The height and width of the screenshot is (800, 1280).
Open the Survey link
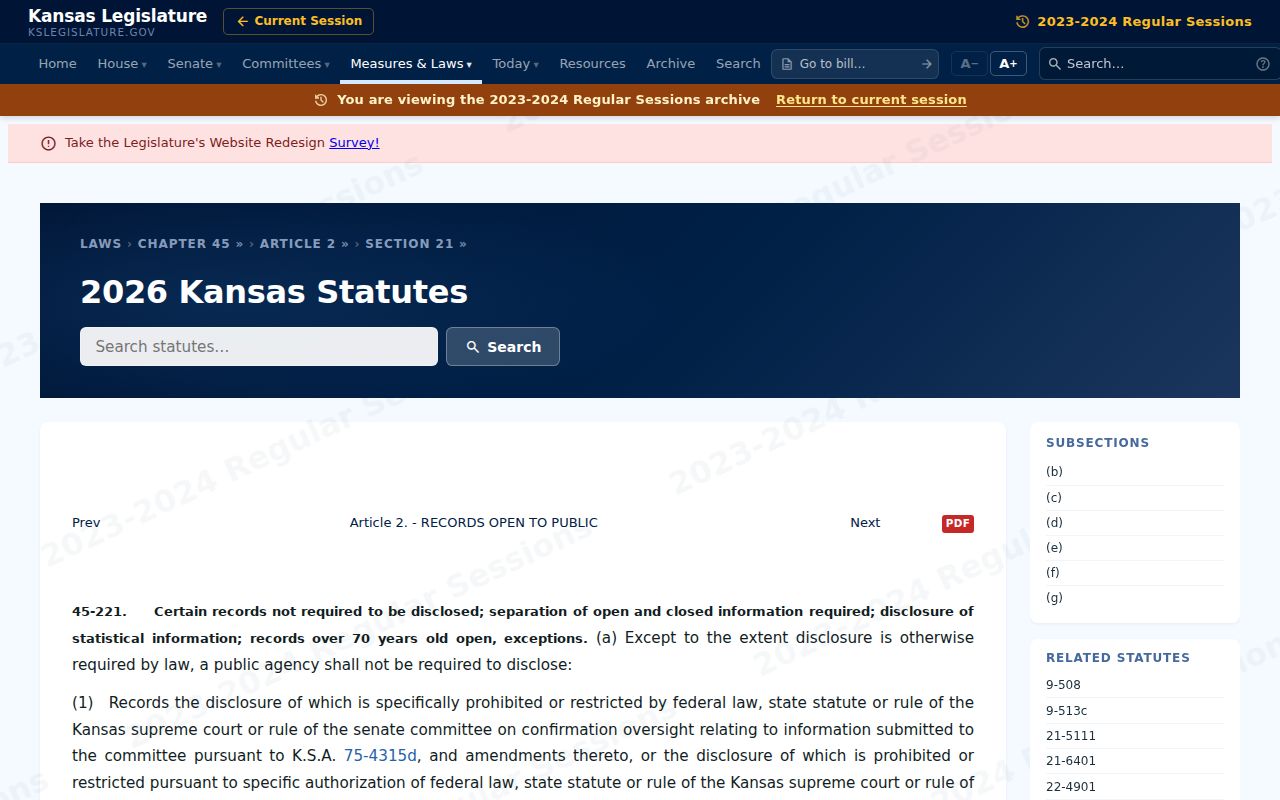pyautogui.click(x=354, y=143)
